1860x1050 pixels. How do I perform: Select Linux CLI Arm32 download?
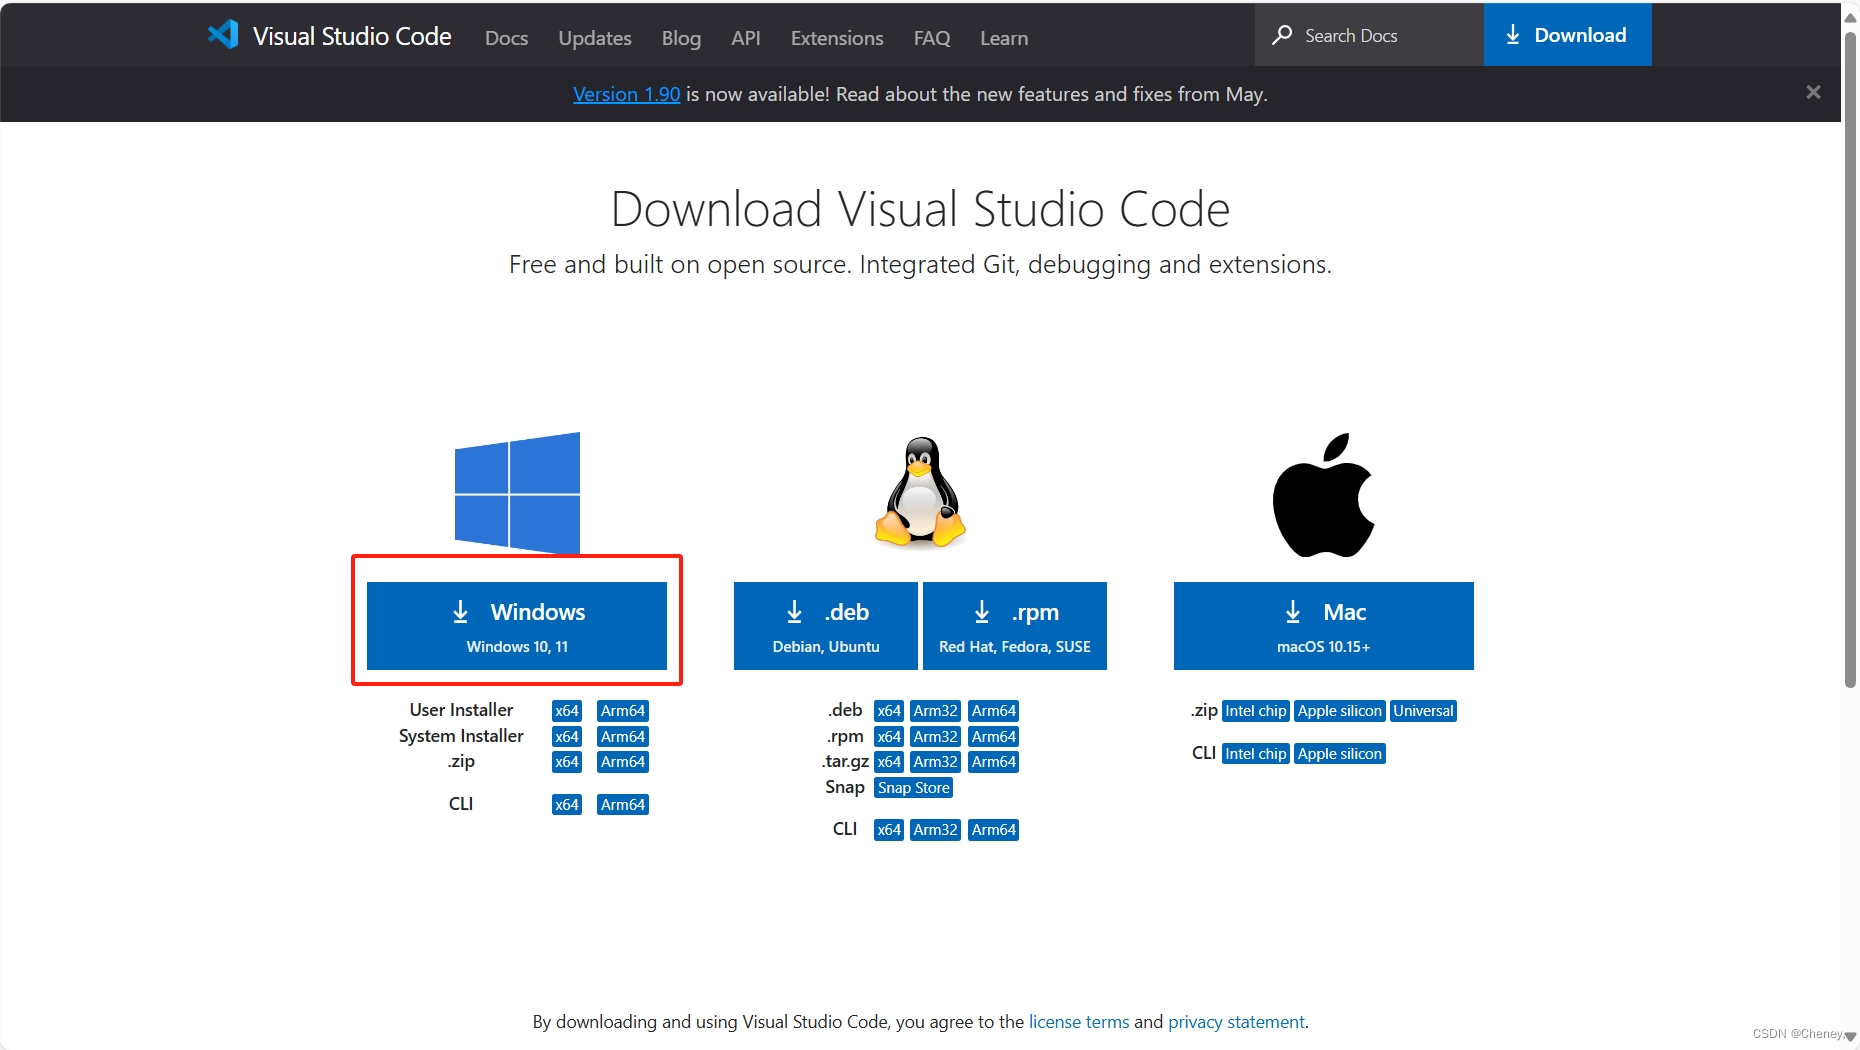pos(936,830)
